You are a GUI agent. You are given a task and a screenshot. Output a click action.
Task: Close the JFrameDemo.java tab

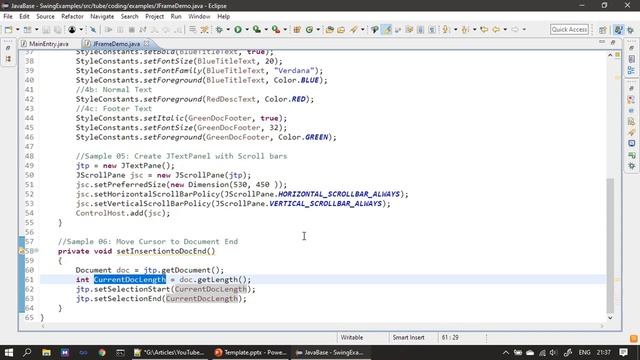click(147, 43)
